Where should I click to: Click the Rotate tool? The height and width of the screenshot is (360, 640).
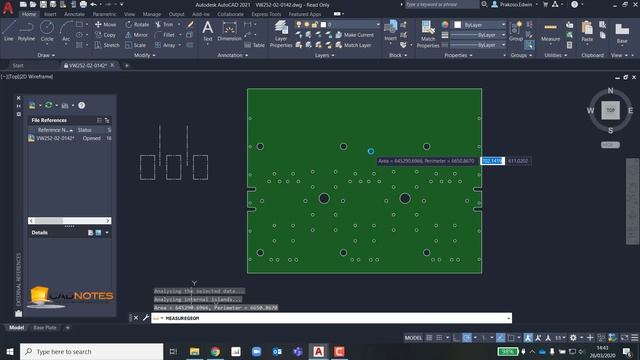tap(137, 24)
